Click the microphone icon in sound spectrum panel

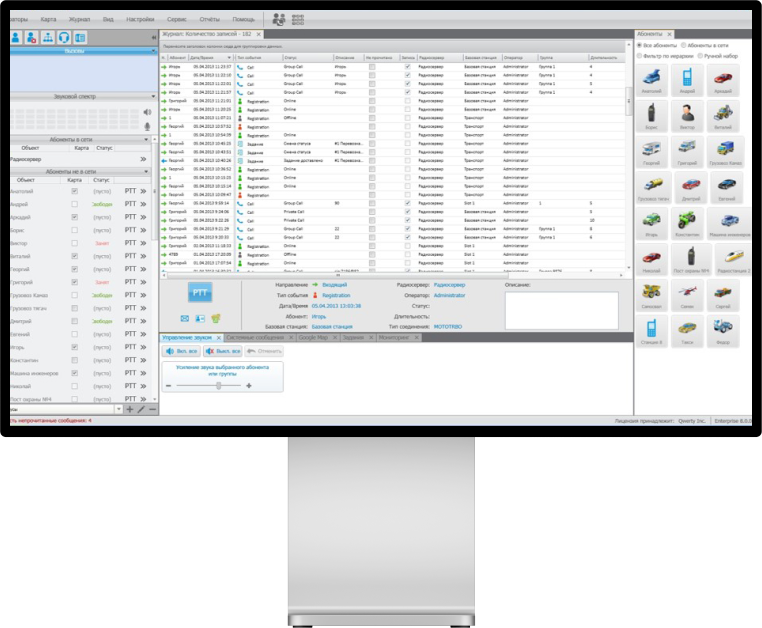coord(149,127)
